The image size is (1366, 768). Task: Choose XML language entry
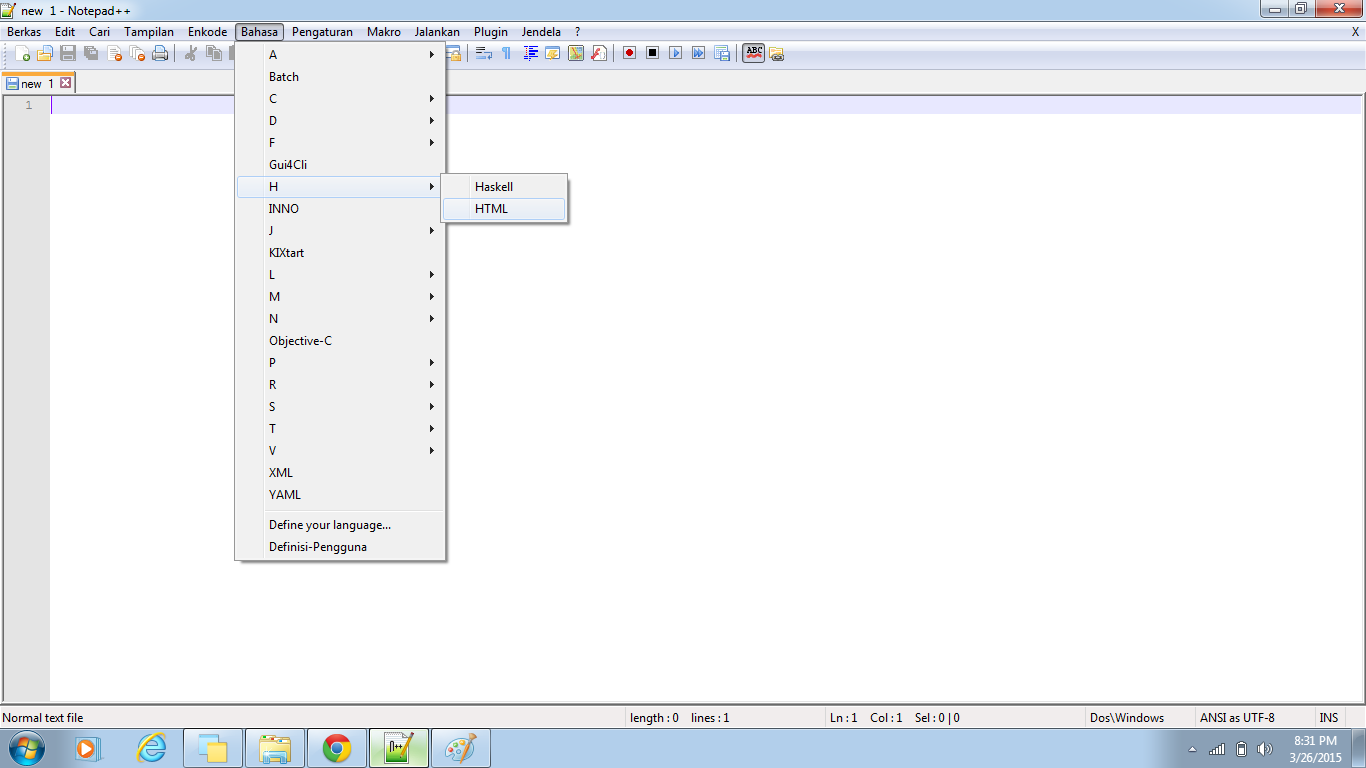coord(340,473)
